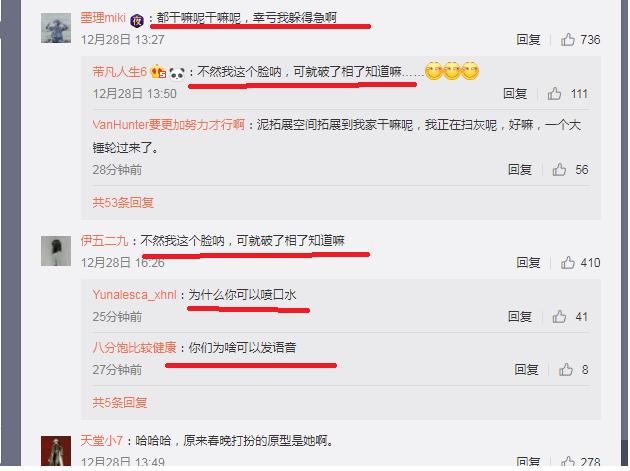
Task: Open 天堂小7's avatar thumbnail
Action: [x=56, y=451]
